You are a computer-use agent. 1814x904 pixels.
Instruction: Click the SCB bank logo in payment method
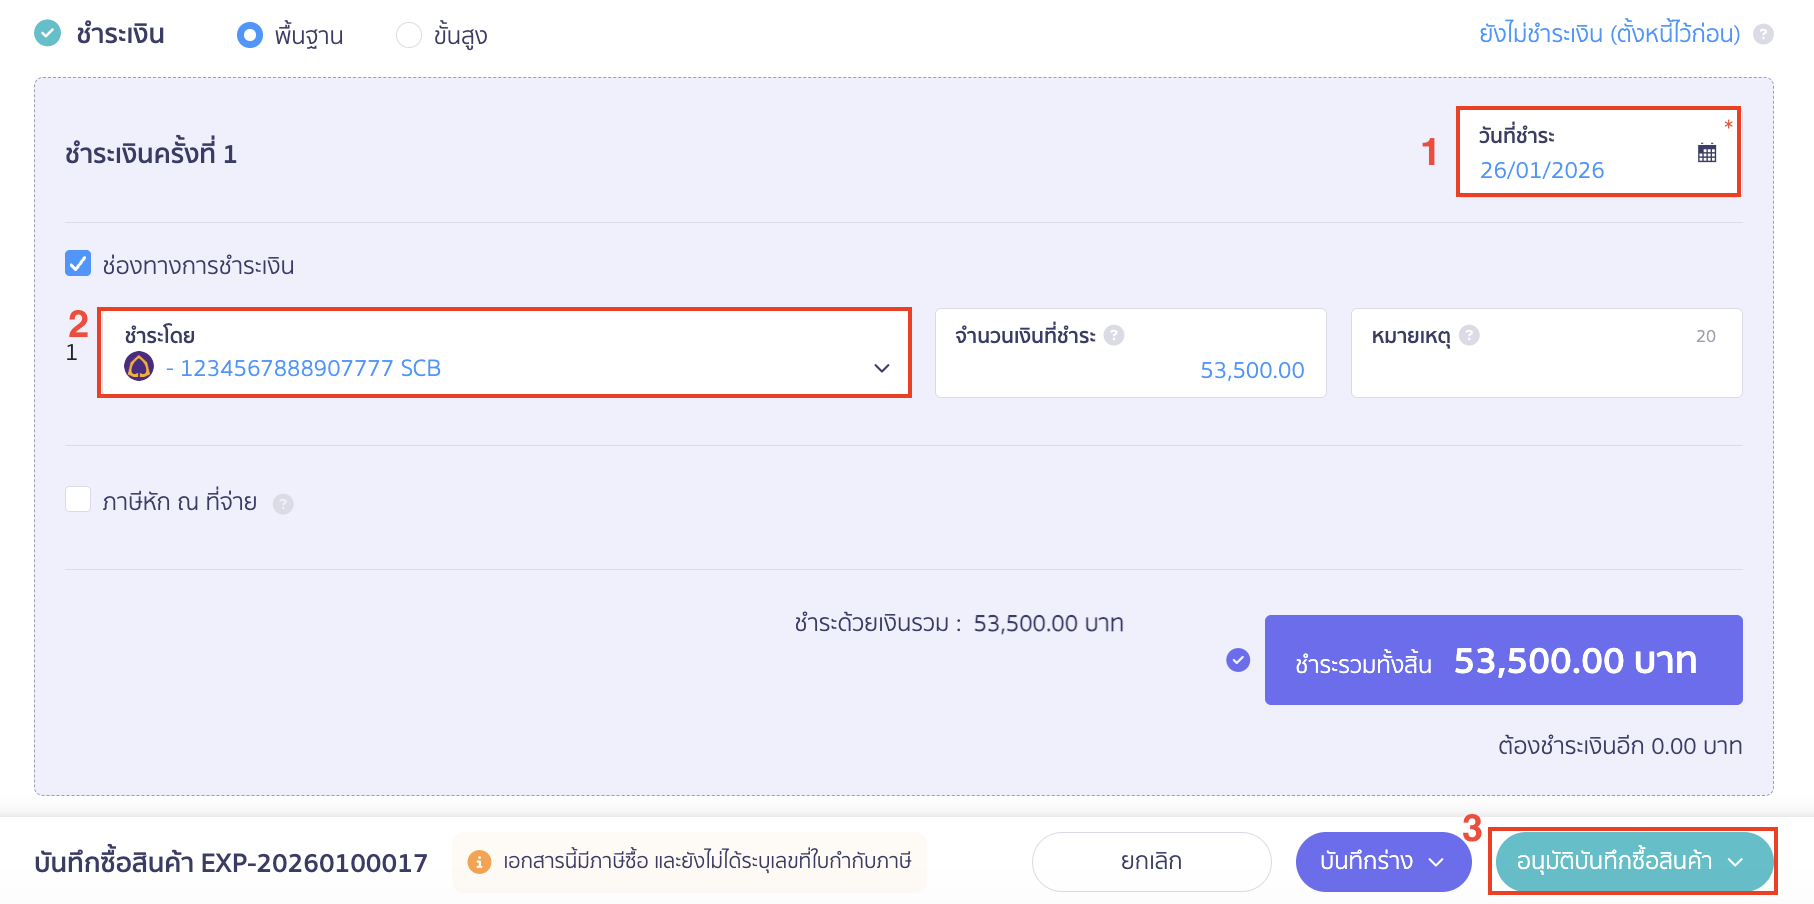(x=140, y=368)
